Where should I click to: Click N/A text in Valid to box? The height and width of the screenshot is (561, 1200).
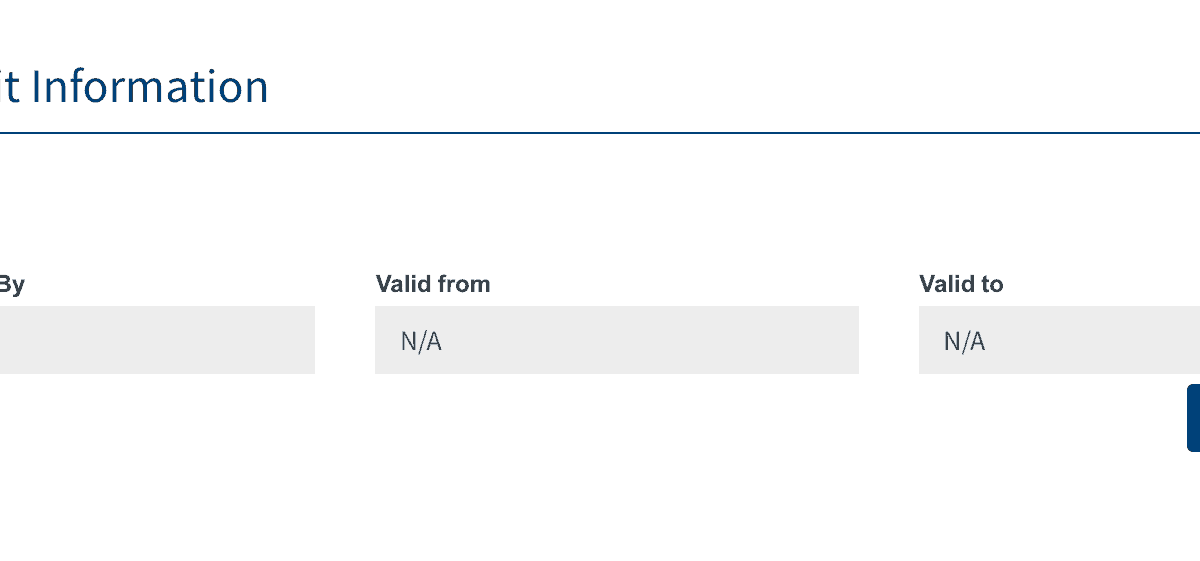coord(964,341)
